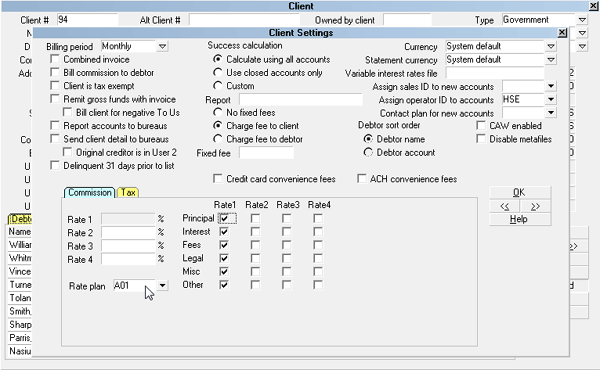Expand the Rate plan dropdown arrow

[162, 285]
